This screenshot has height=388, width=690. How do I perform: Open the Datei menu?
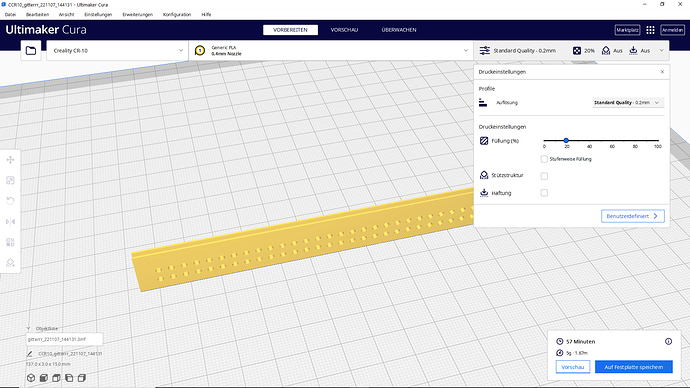pyautogui.click(x=10, y=15)
